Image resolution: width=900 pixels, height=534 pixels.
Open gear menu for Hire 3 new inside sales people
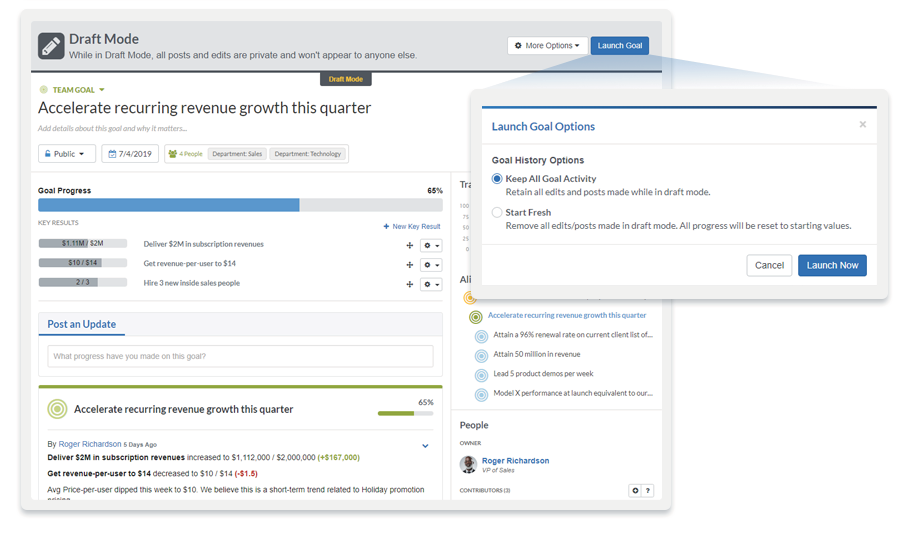click(431, 285)
